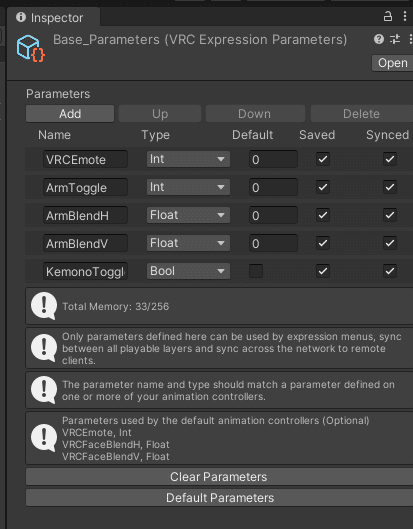Toggle Saved for ArmBlendV
Viewport: 413px width, 529px height.
[x=323, y=243]
